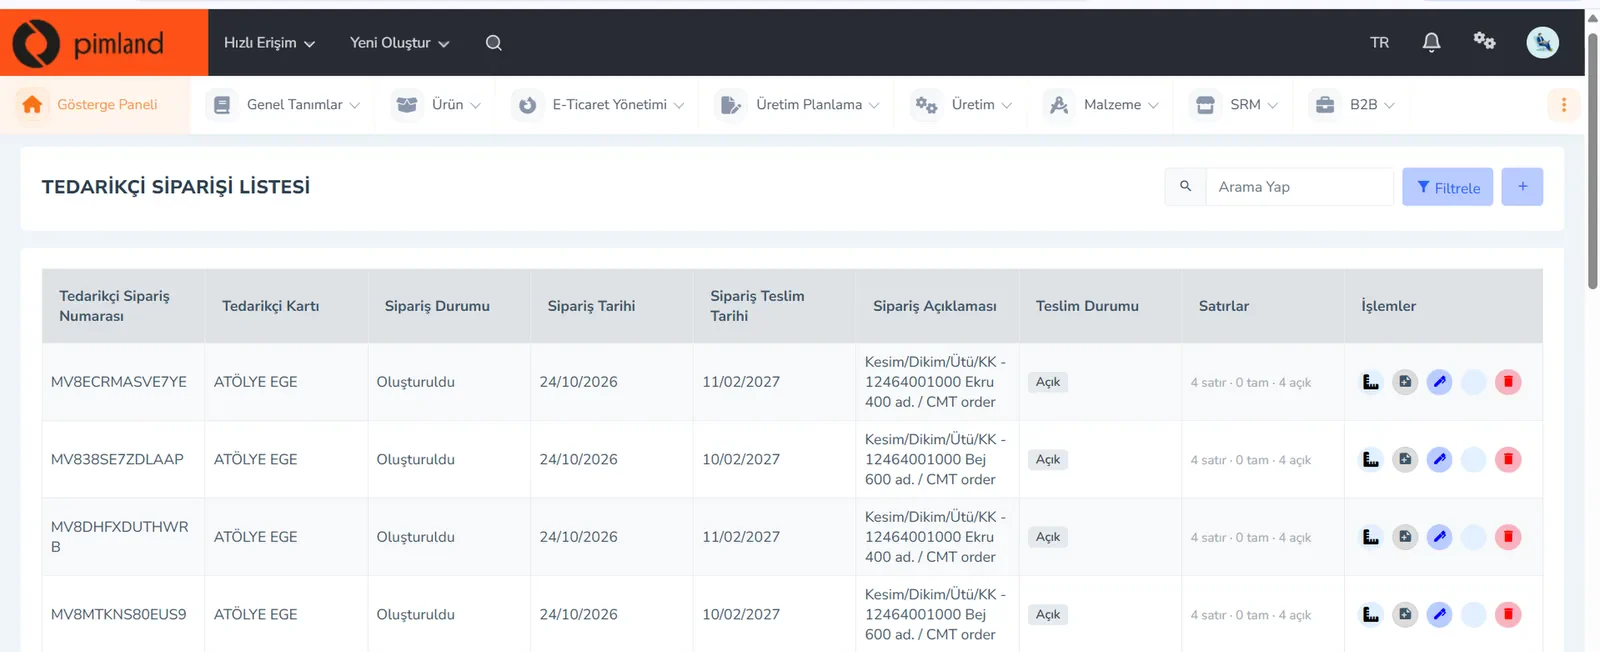Click the red delete icon for order MV8ECRMASVE7YE
The image size is (1600, 652).
[x=1508, y=382]
